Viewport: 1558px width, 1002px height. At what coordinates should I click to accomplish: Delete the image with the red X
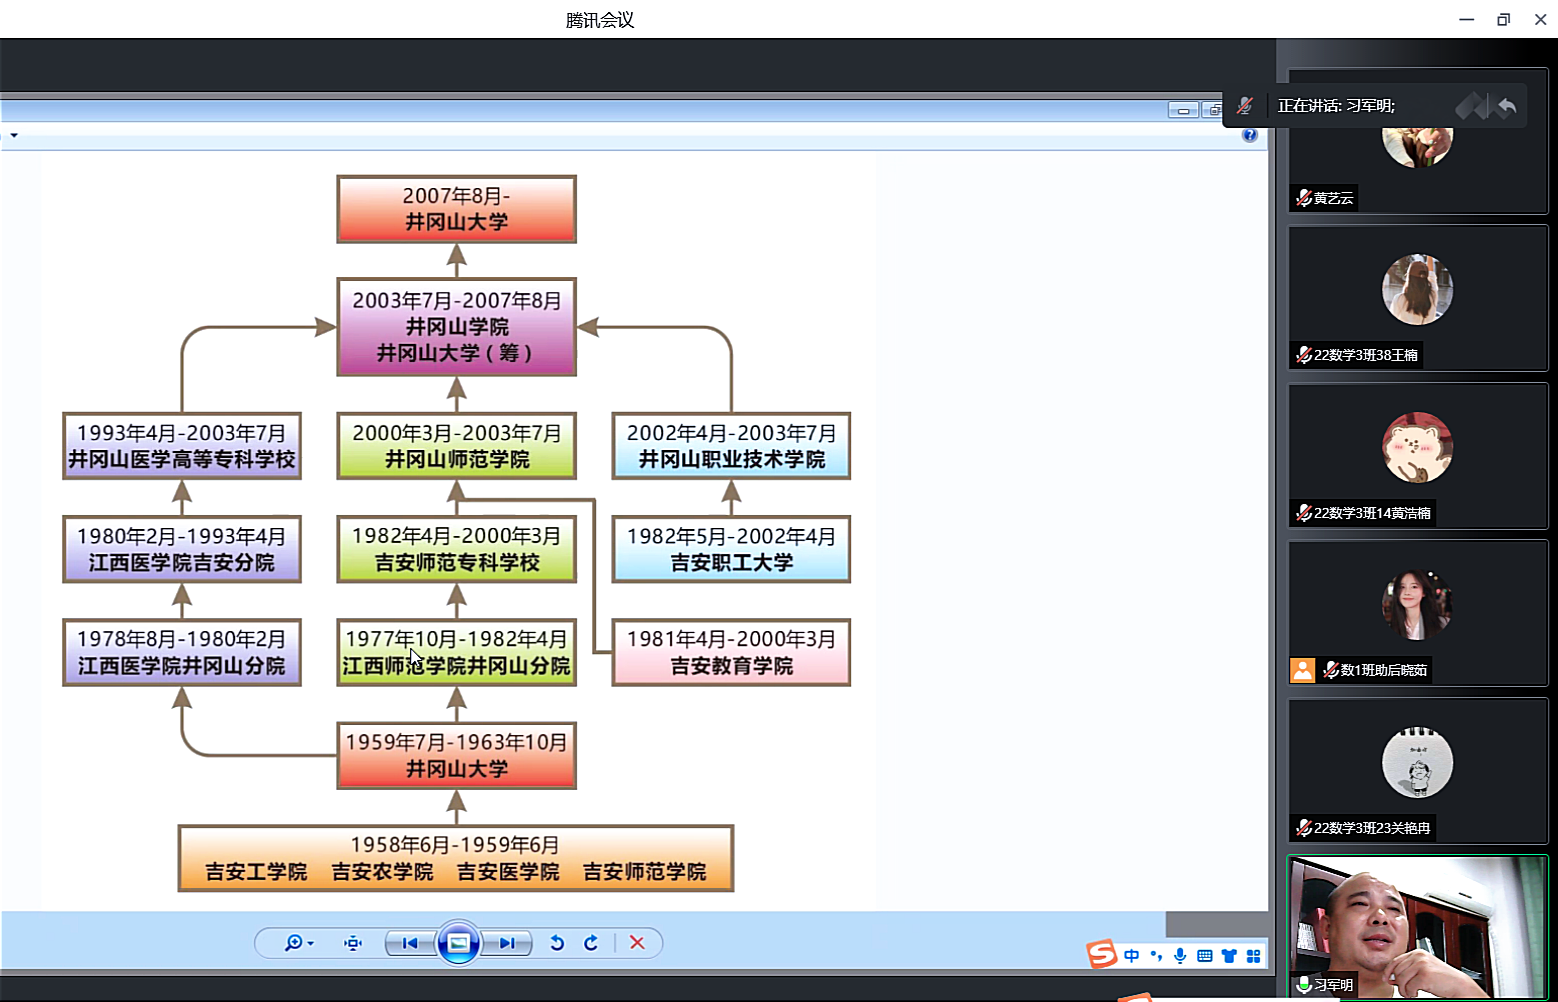click(x=637, y=943)
